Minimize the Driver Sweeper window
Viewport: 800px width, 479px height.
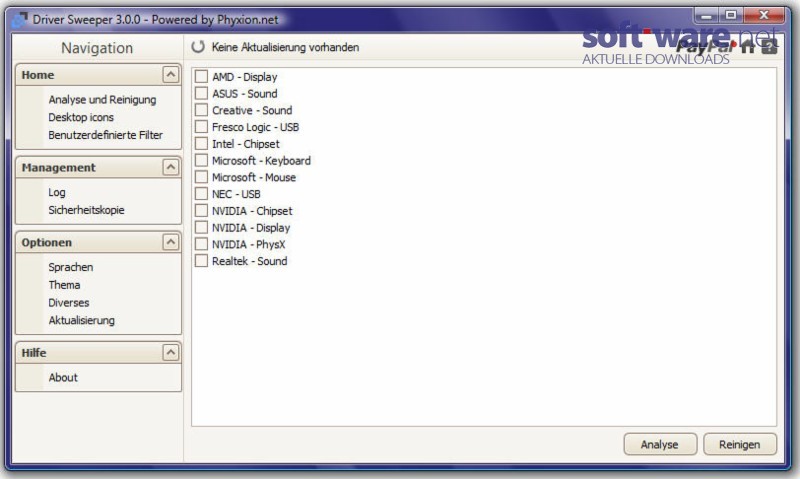click(707, 15)
